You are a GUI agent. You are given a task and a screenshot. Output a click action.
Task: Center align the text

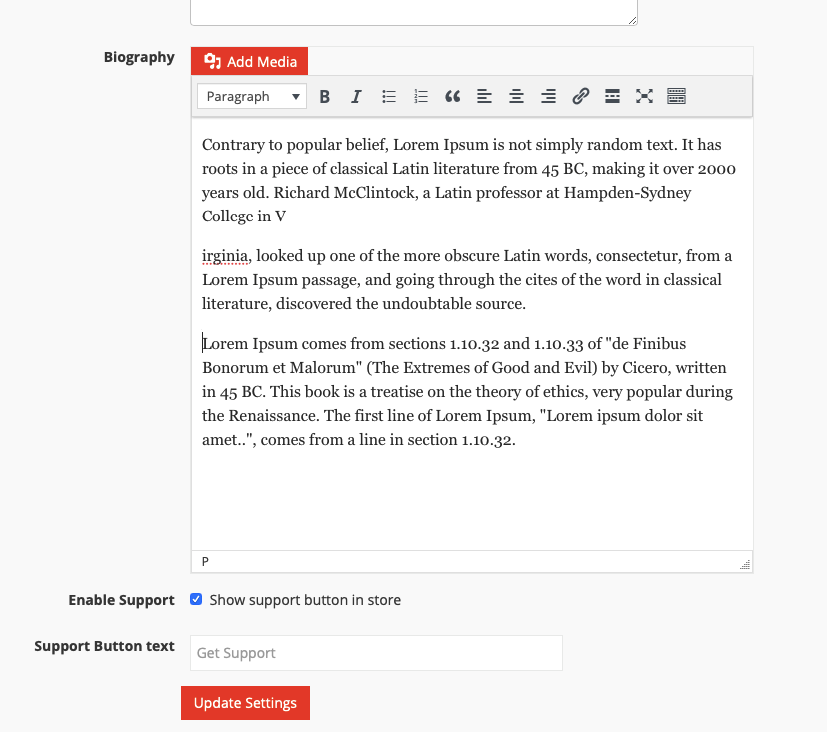click(x=516, y=97)
